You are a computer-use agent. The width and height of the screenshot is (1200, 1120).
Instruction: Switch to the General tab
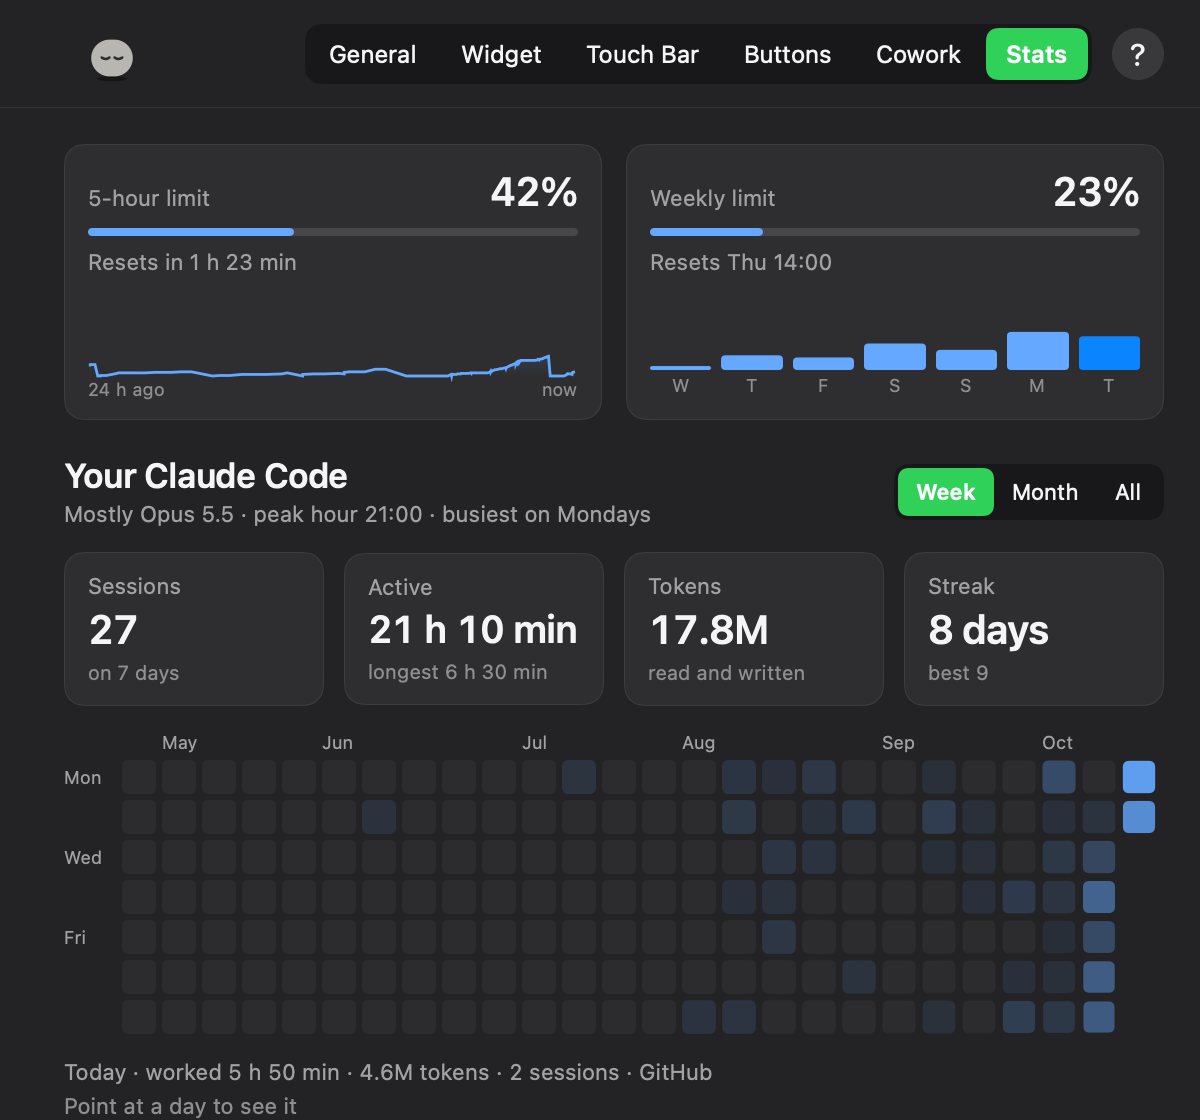(373, 54)
